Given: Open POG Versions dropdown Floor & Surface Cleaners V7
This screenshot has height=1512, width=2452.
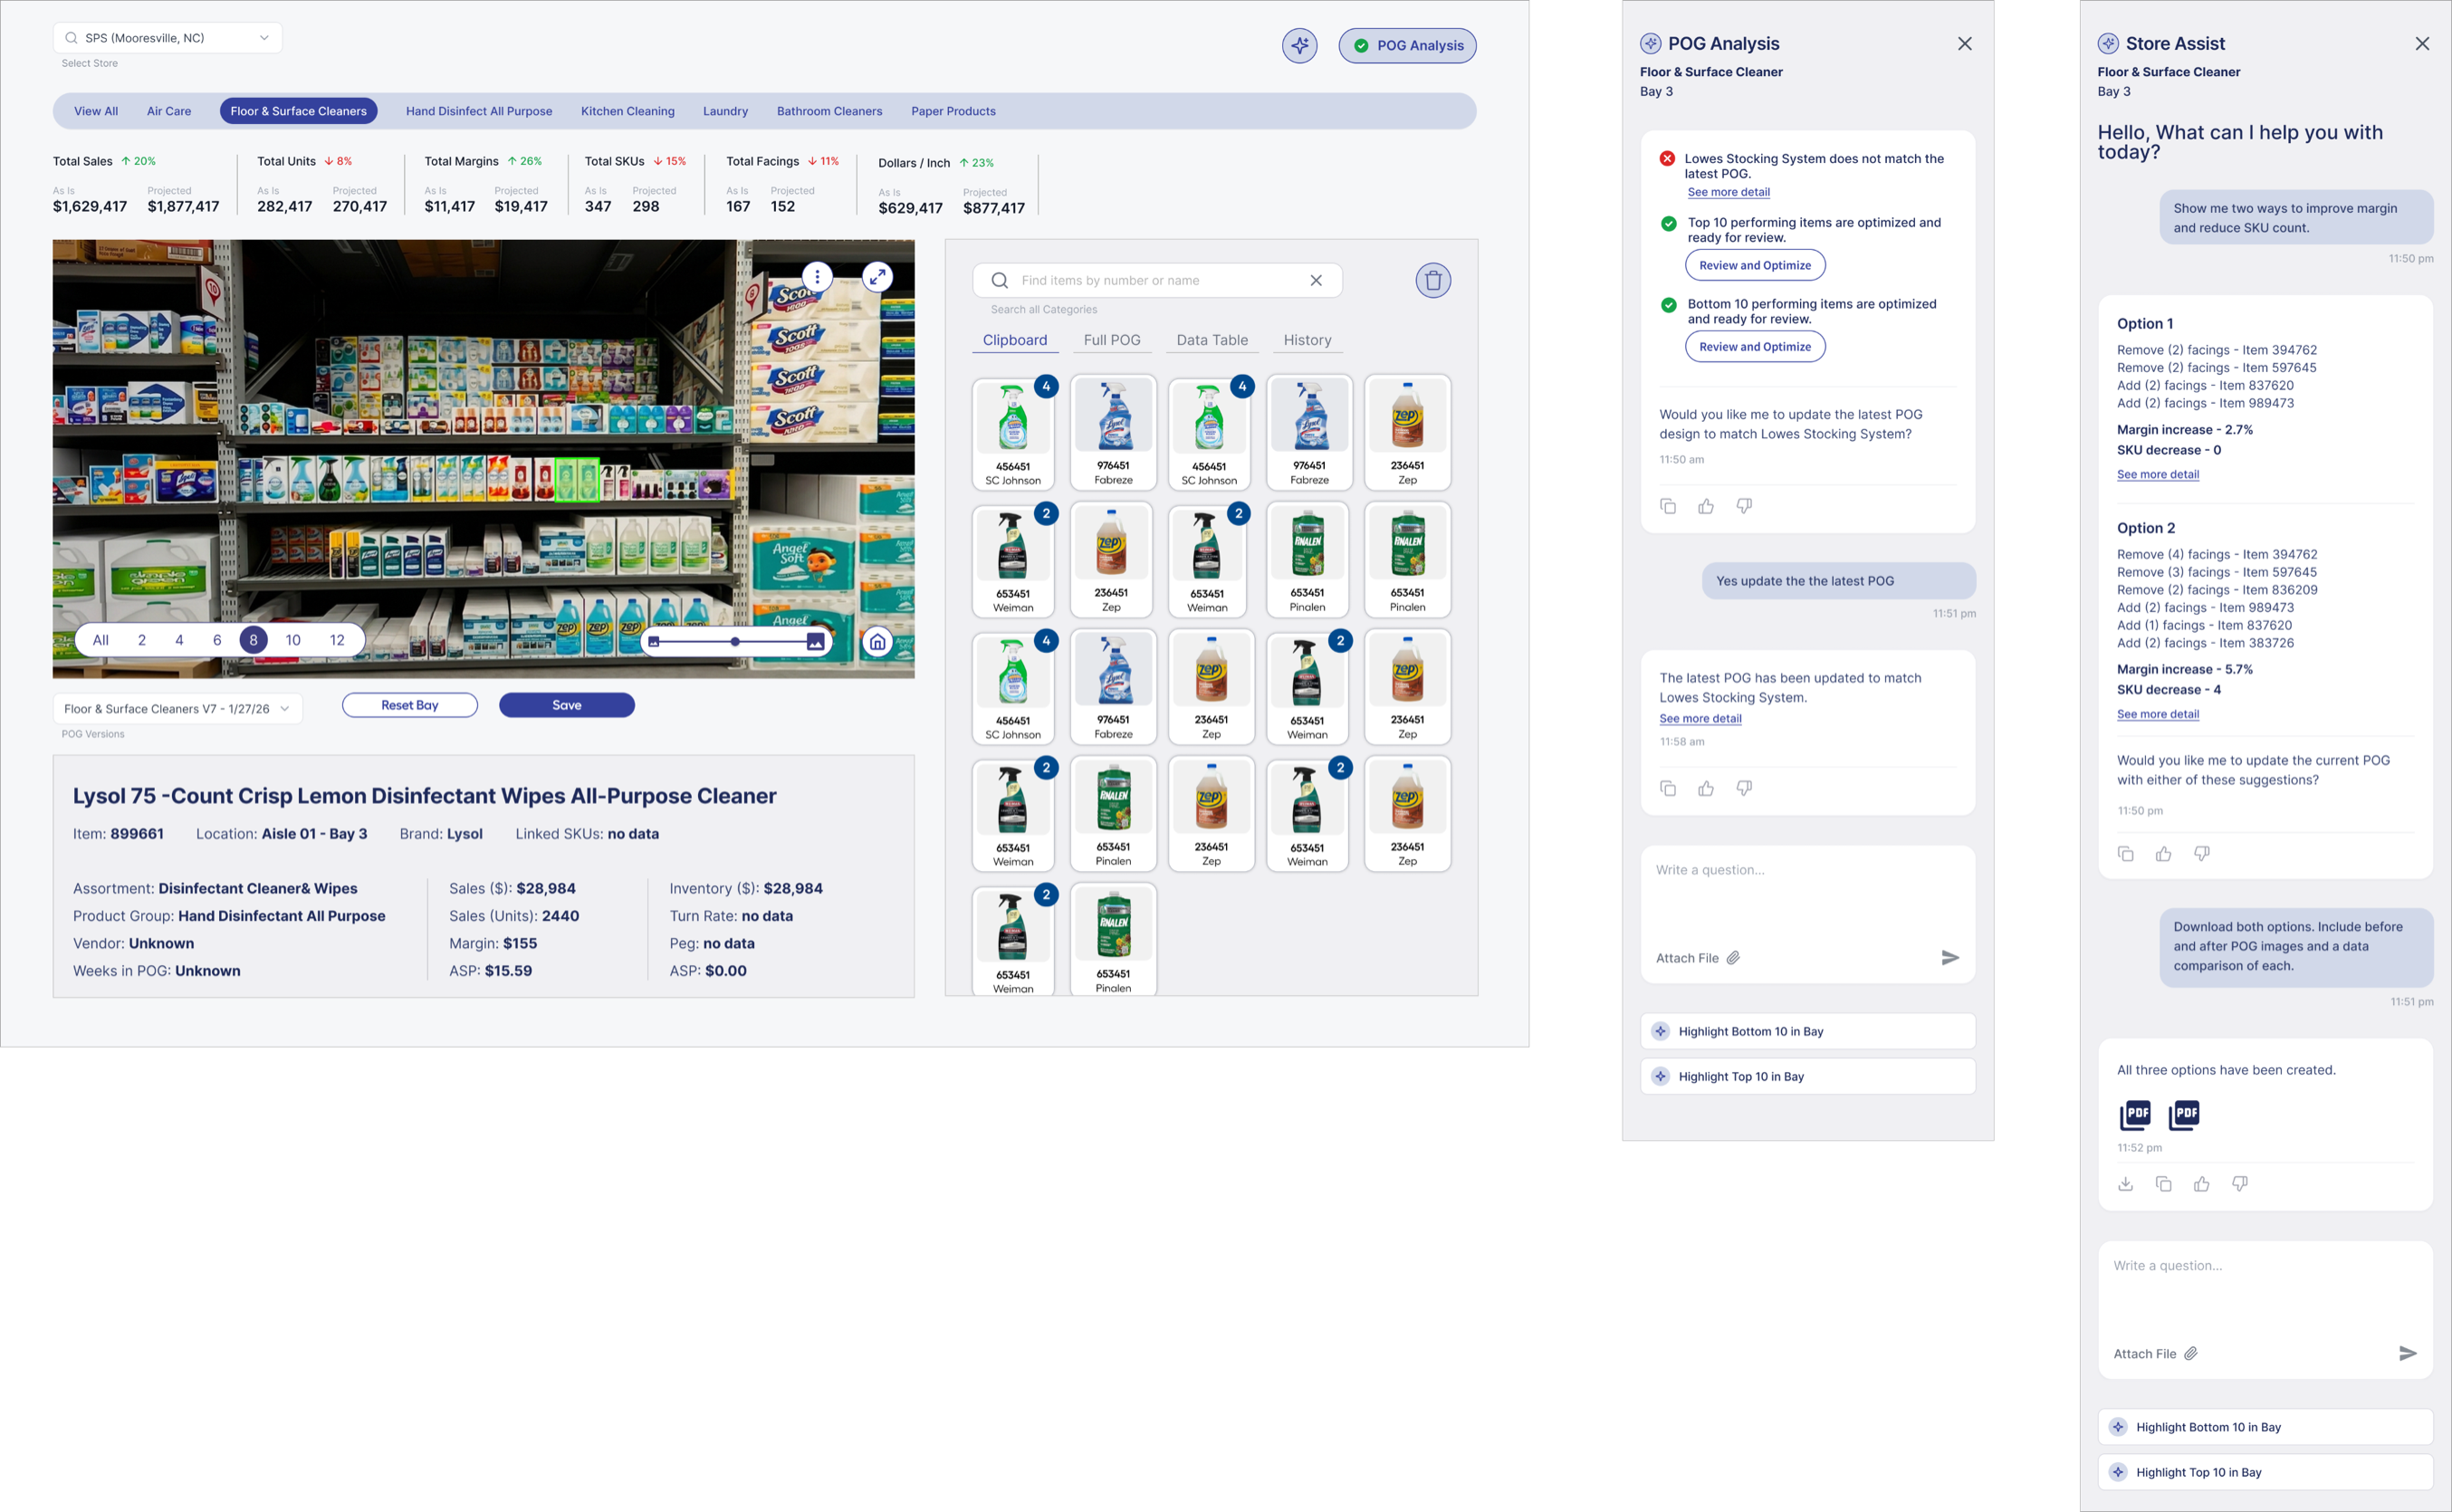Looking at the screenshot, I should pos(177,709).
